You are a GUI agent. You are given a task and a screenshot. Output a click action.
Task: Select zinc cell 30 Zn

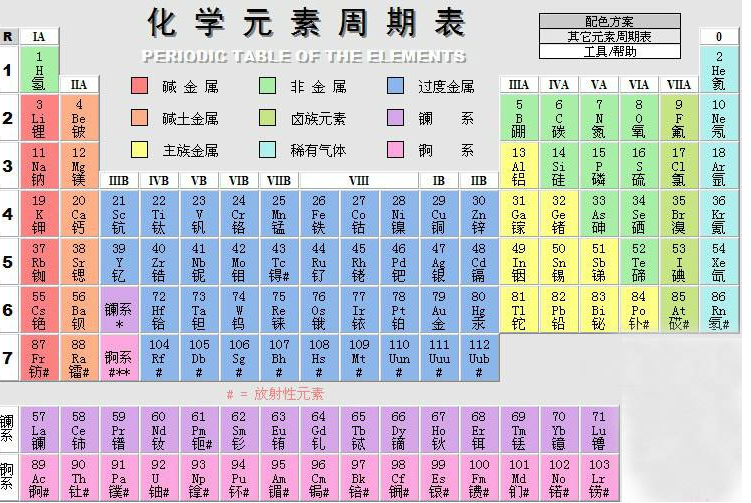pyautogui.click(x=478, y=214)
